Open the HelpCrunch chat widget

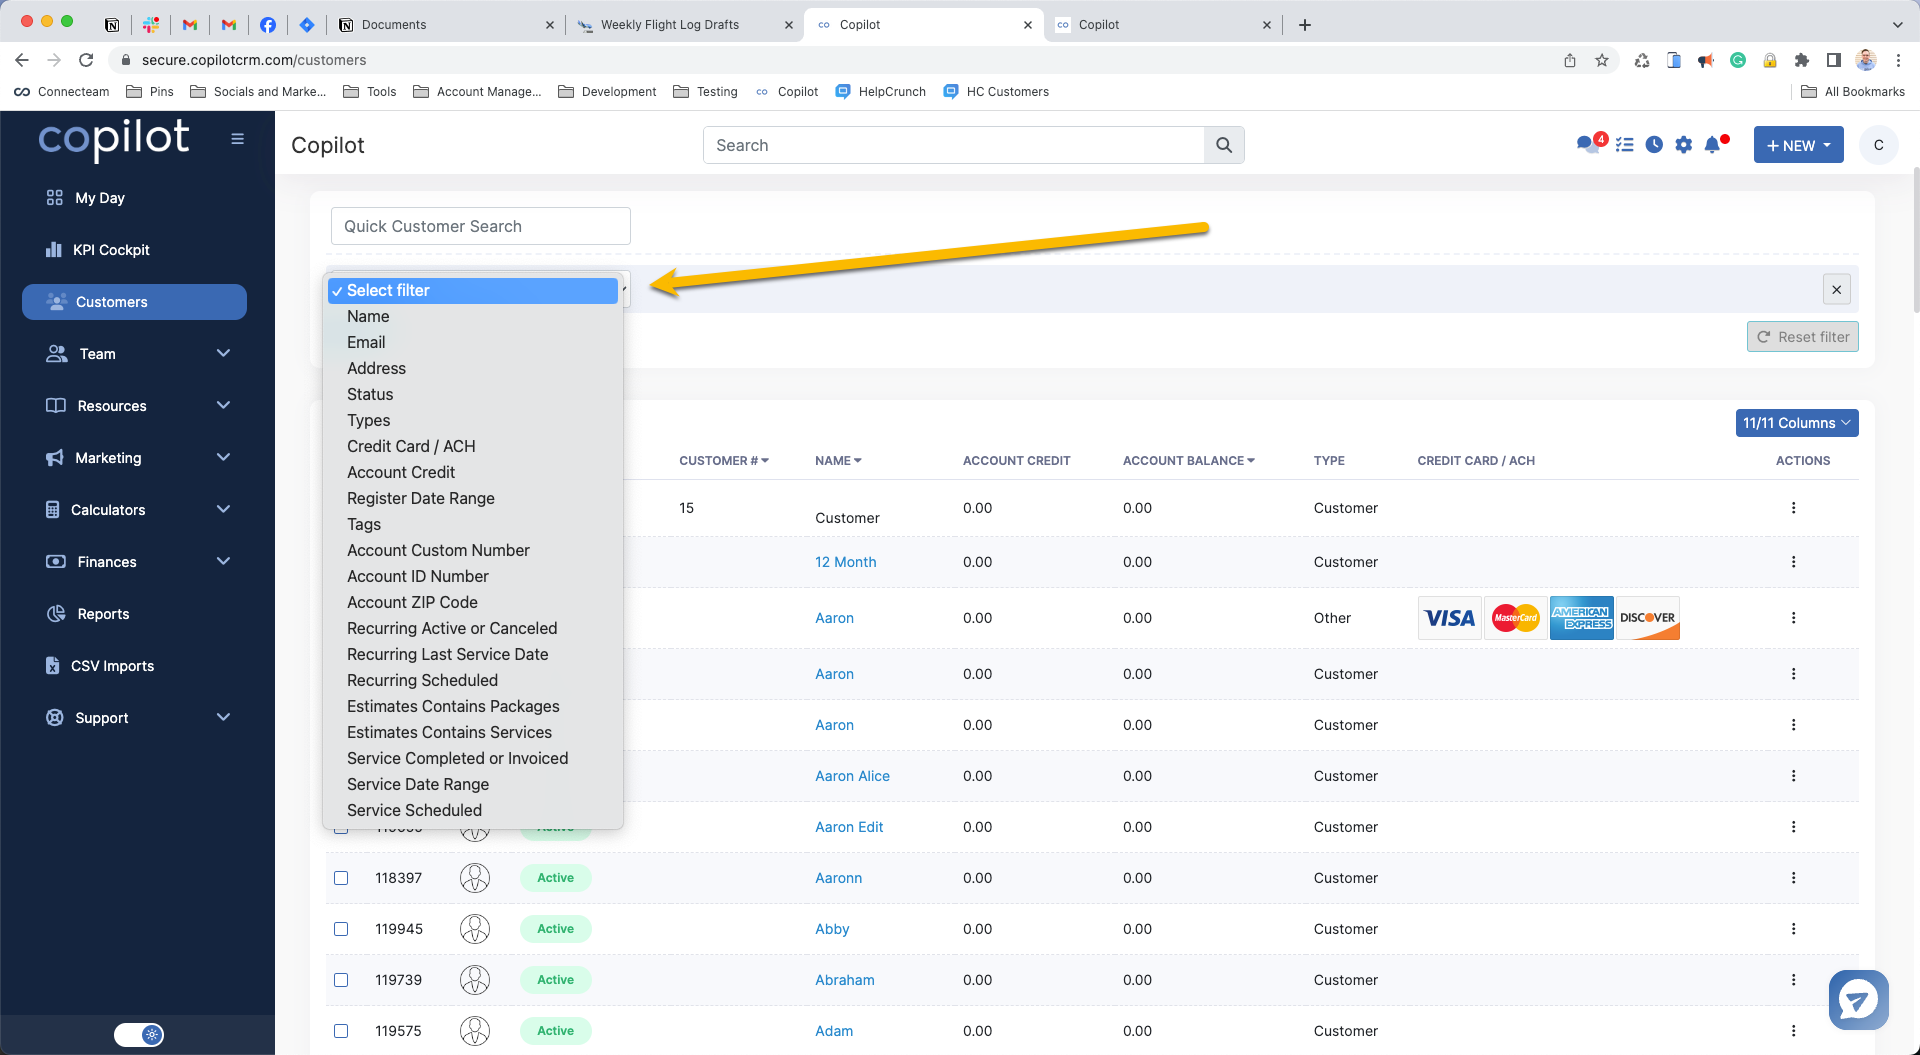(1858, 1000)
